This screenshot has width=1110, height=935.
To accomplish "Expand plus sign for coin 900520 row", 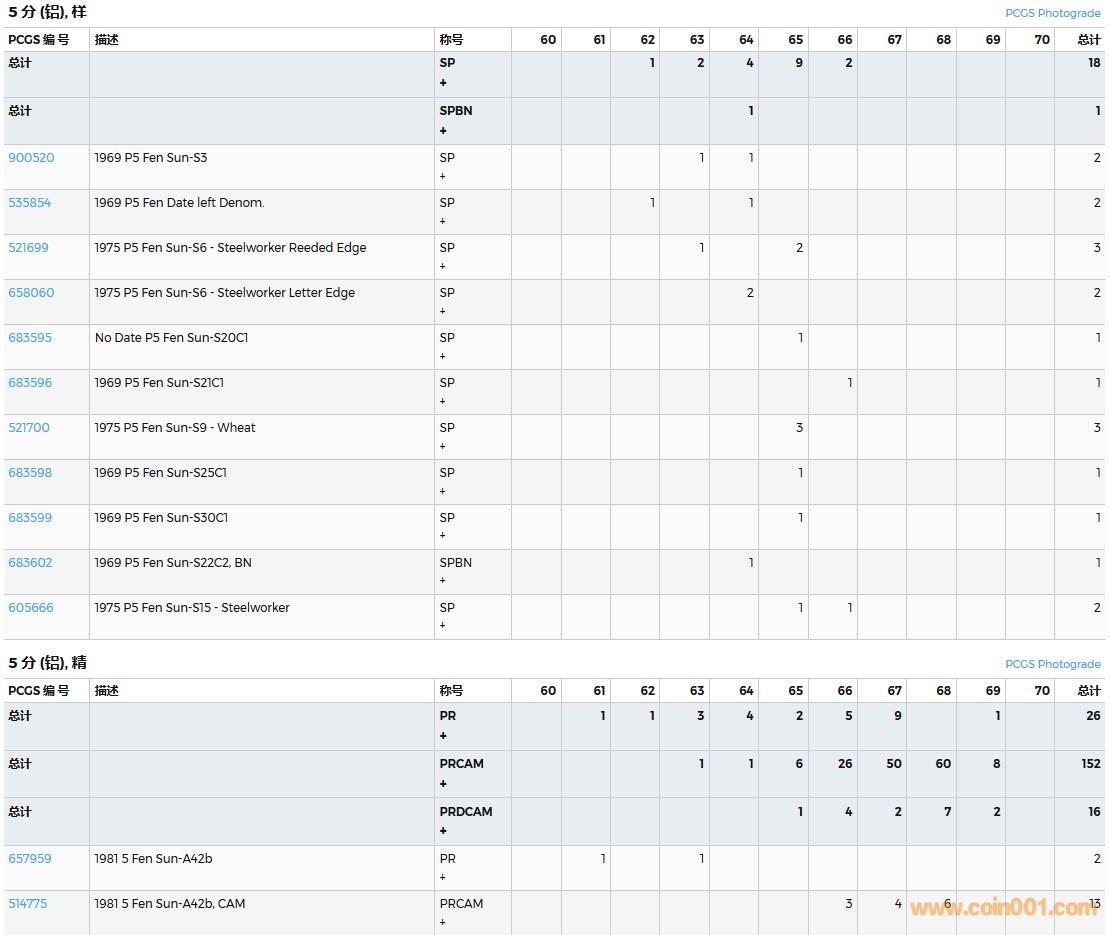I will [443, 176].
